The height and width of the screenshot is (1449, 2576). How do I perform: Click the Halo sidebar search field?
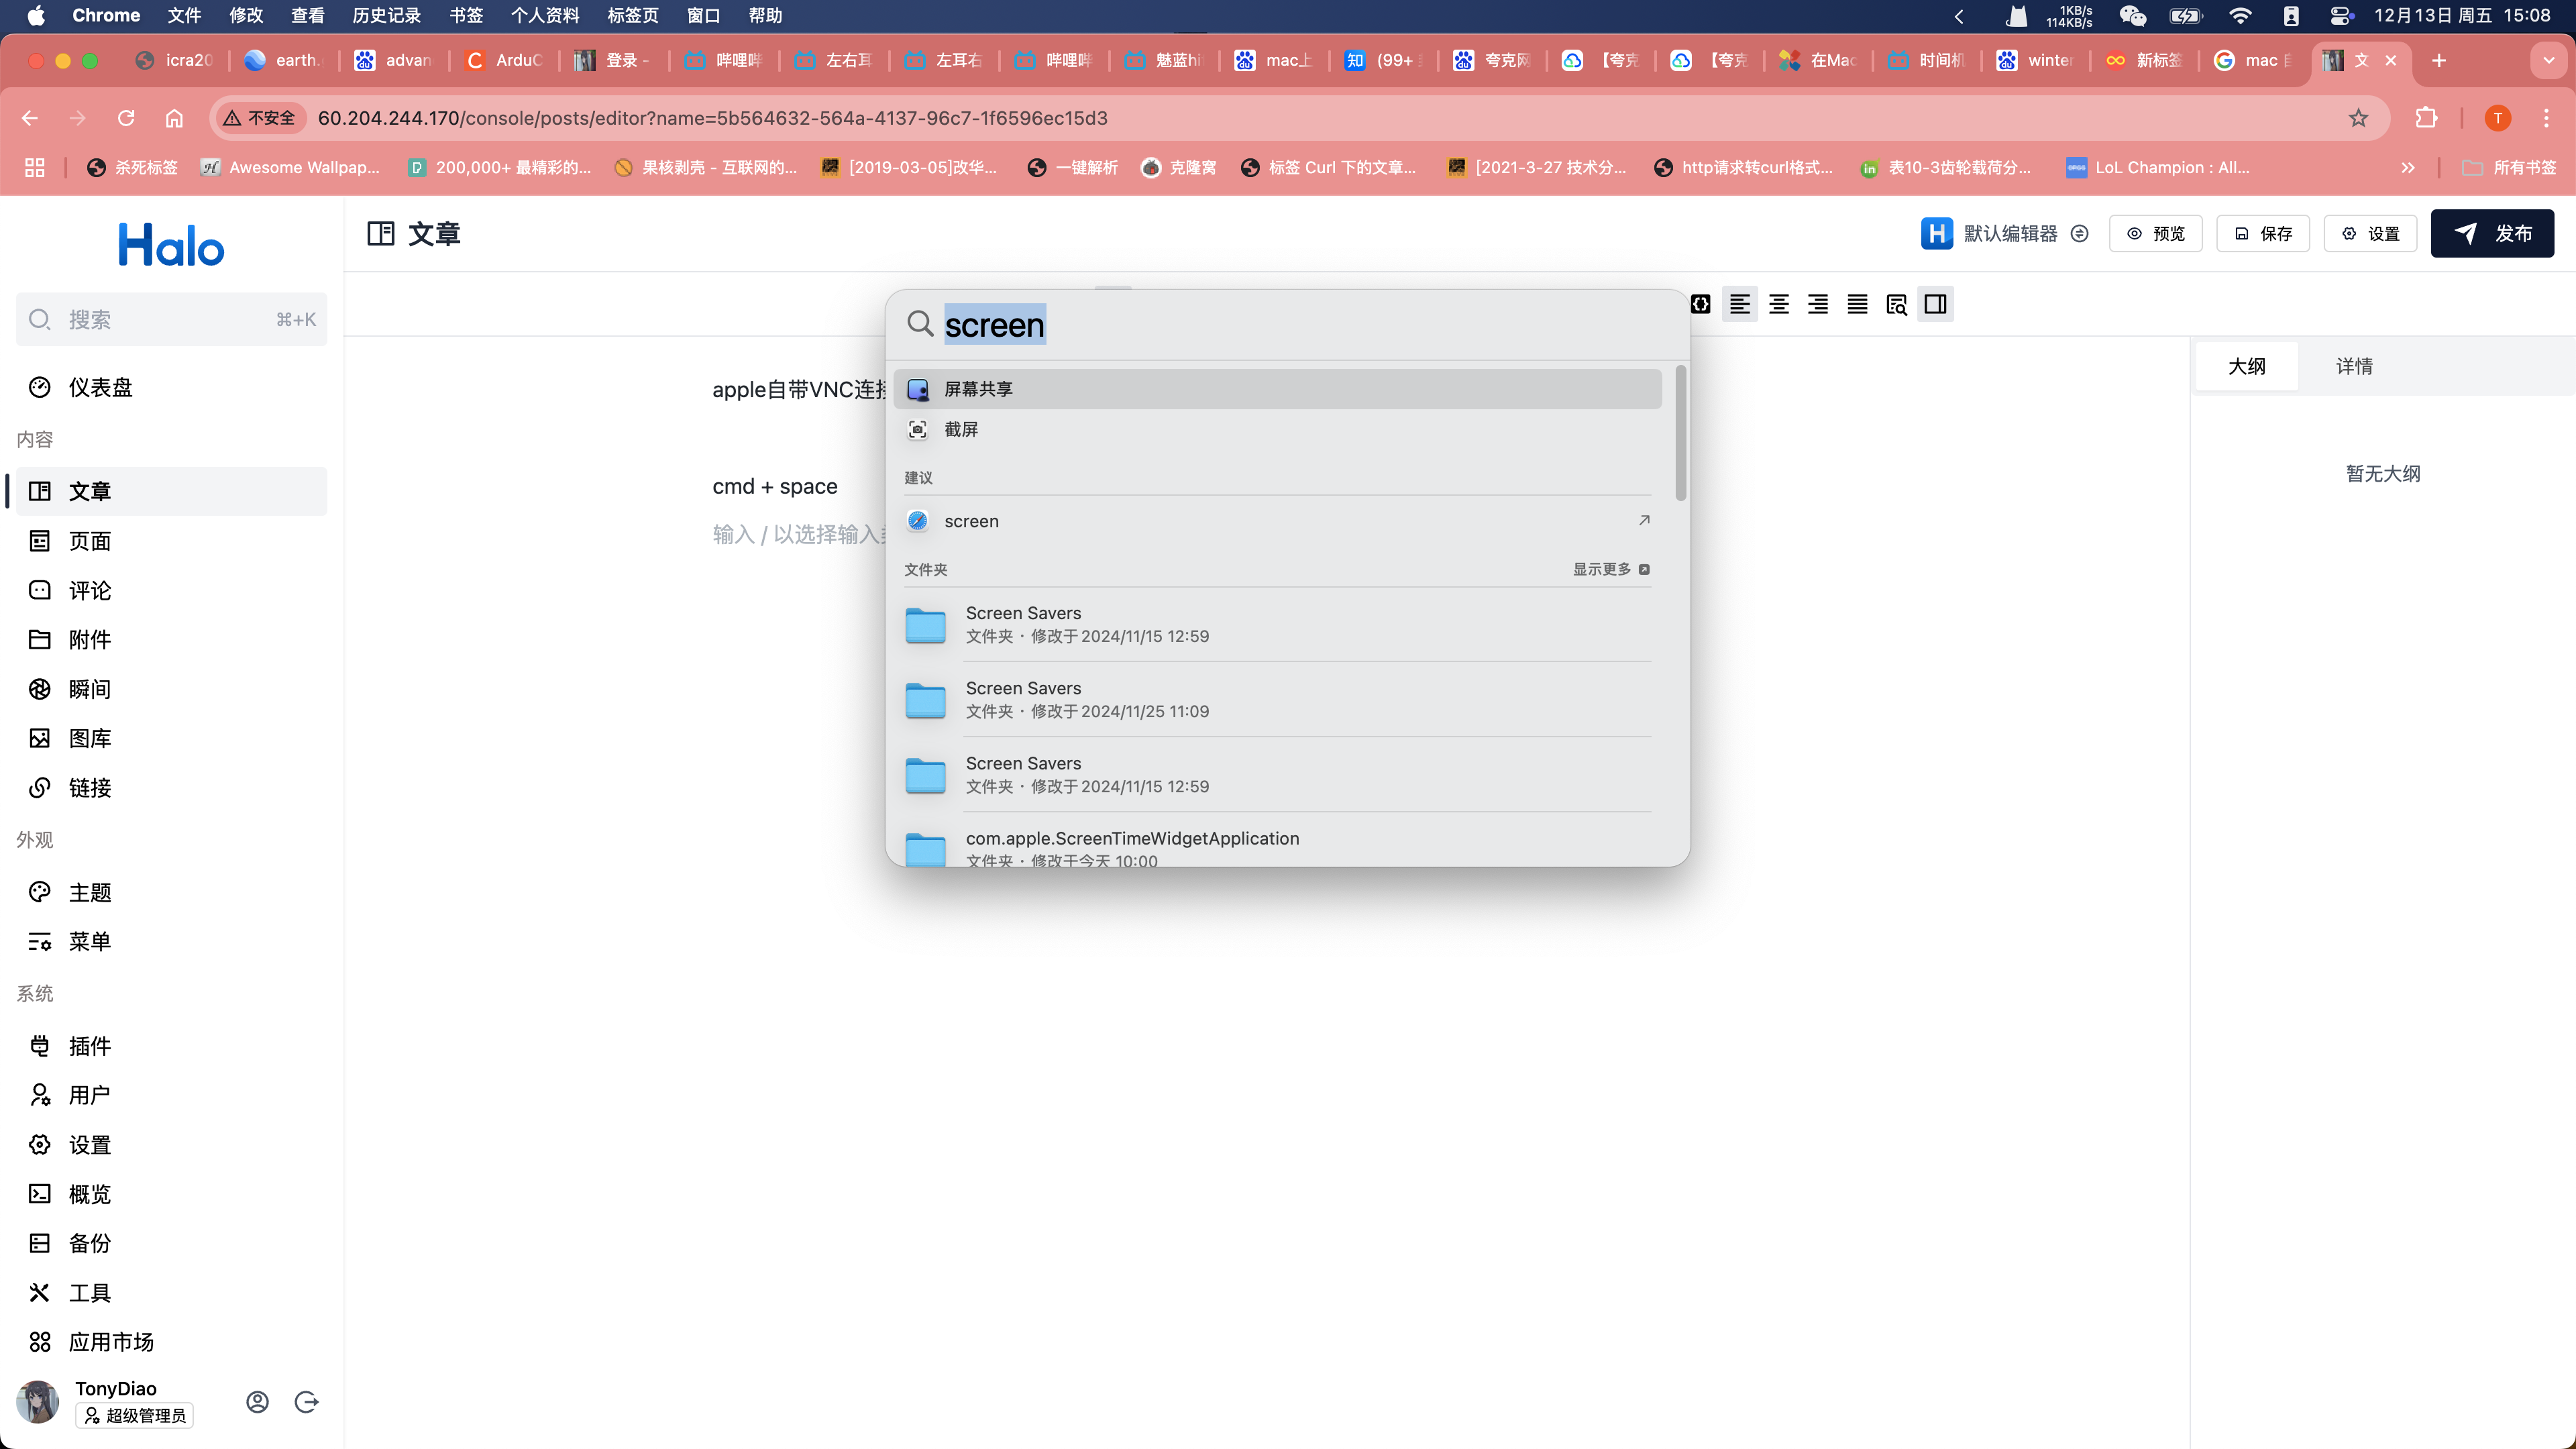pos(171,319)
